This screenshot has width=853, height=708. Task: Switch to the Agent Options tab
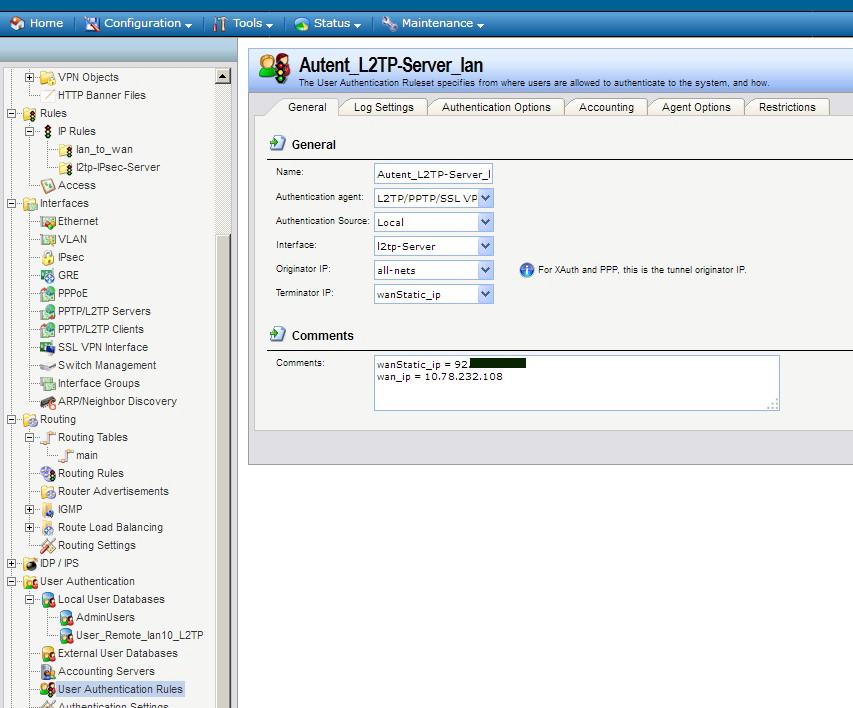(696, 107)
